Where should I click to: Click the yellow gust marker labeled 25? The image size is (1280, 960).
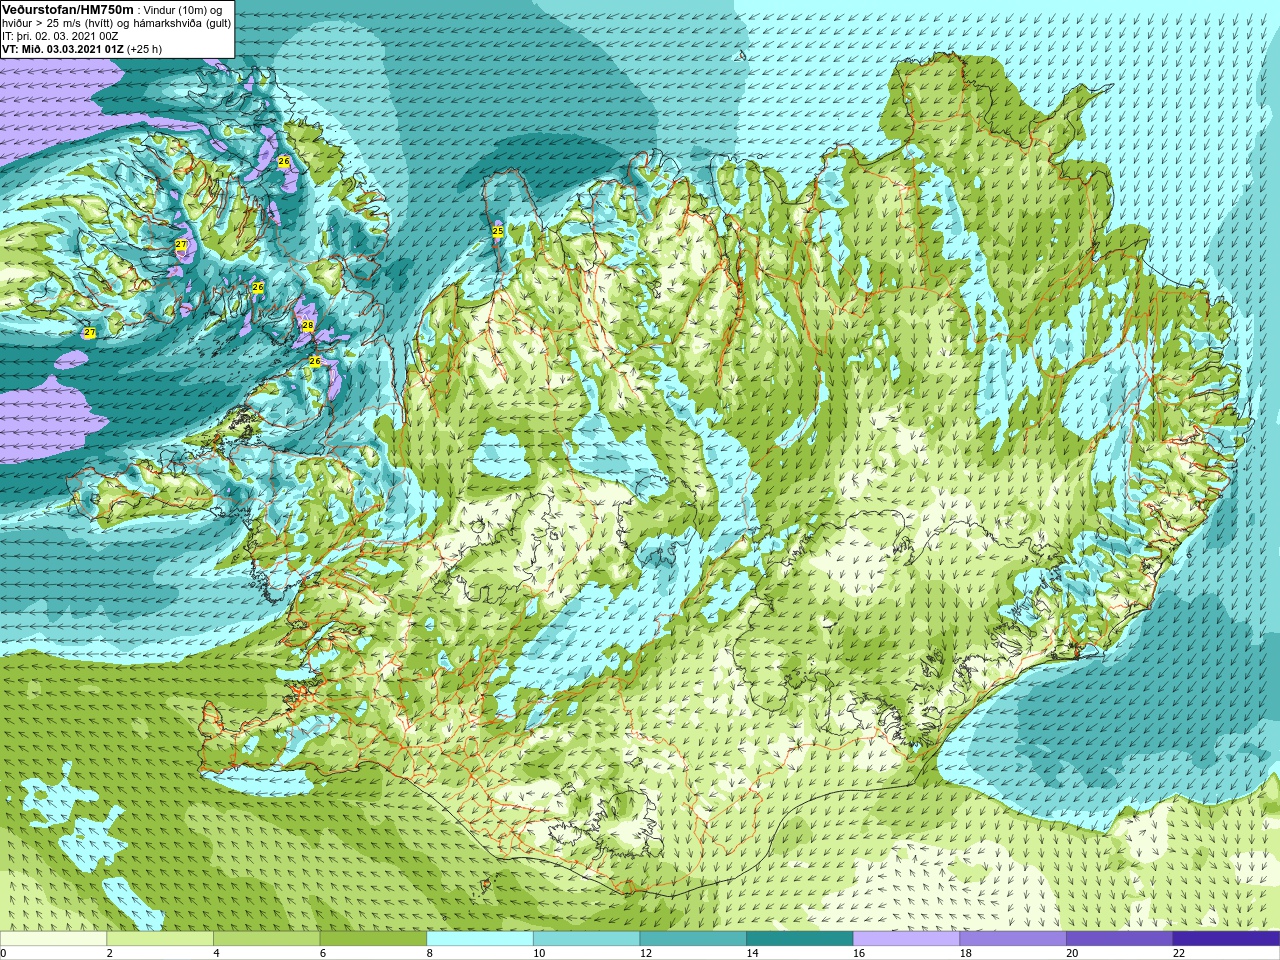click(x=498, y=231)
